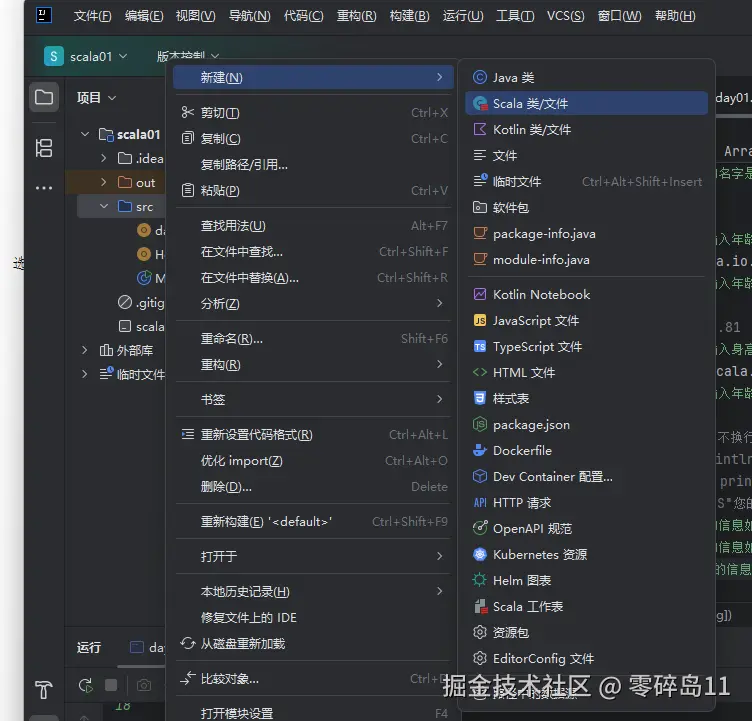The height and width of the screenshot is (721, 752).
Task: Open the 重构(R) menu in menu bar
Action: coord(356,16)
